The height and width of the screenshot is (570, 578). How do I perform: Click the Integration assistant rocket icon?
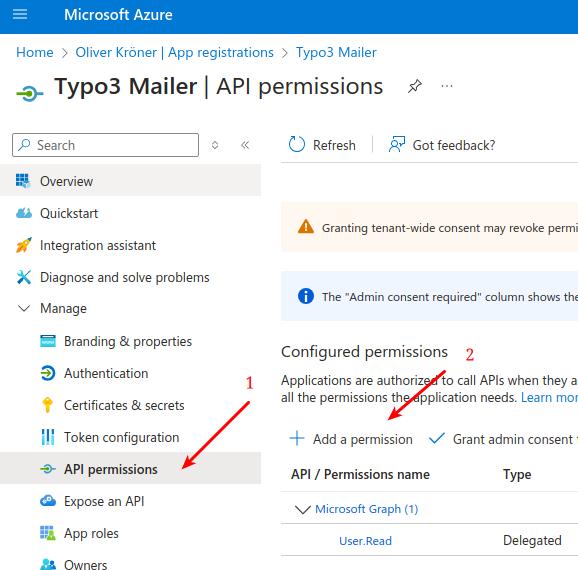point(24,245)
